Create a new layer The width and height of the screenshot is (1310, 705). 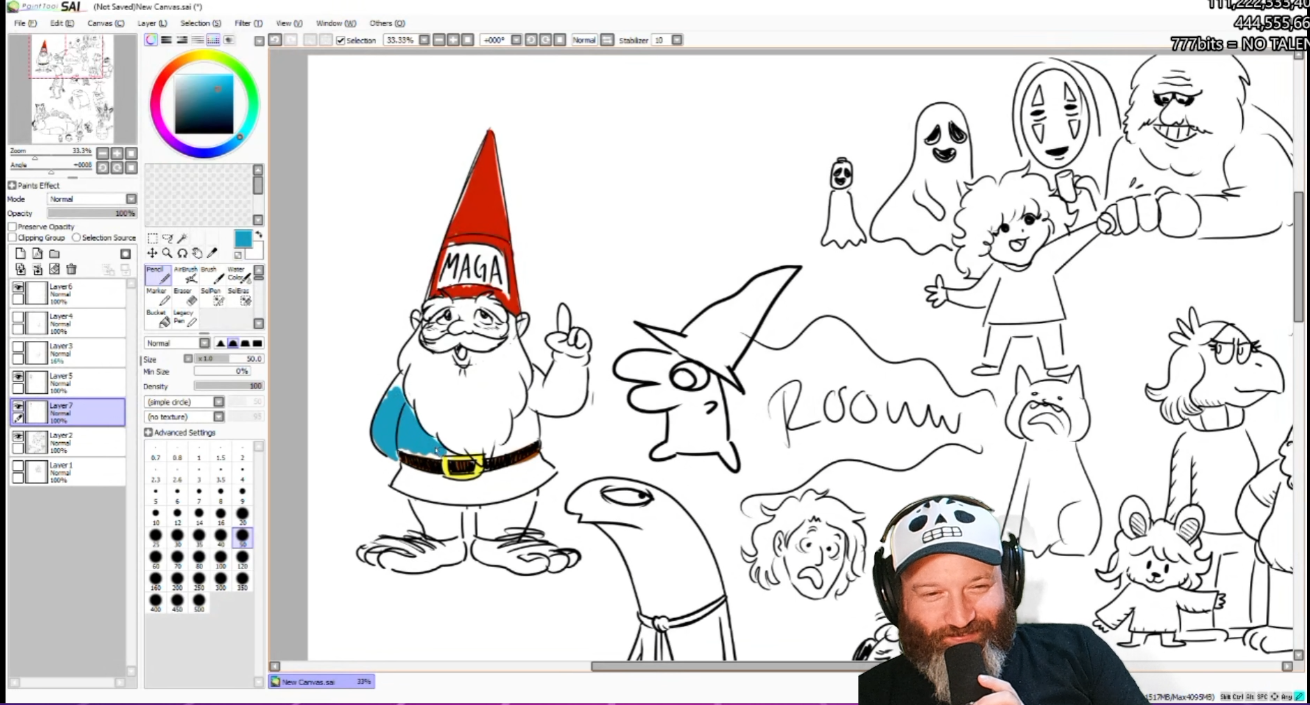point(20,254)
